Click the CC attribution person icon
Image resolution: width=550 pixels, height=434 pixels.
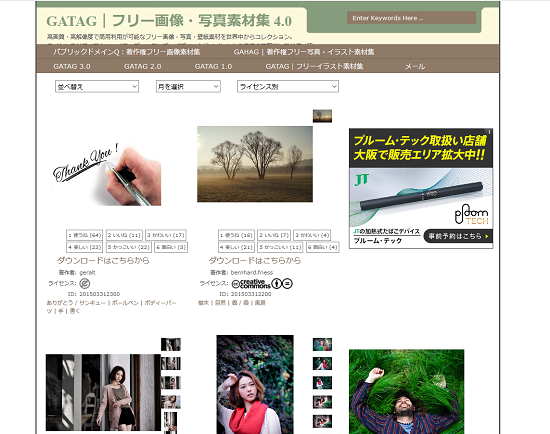[x=276, y=283]
